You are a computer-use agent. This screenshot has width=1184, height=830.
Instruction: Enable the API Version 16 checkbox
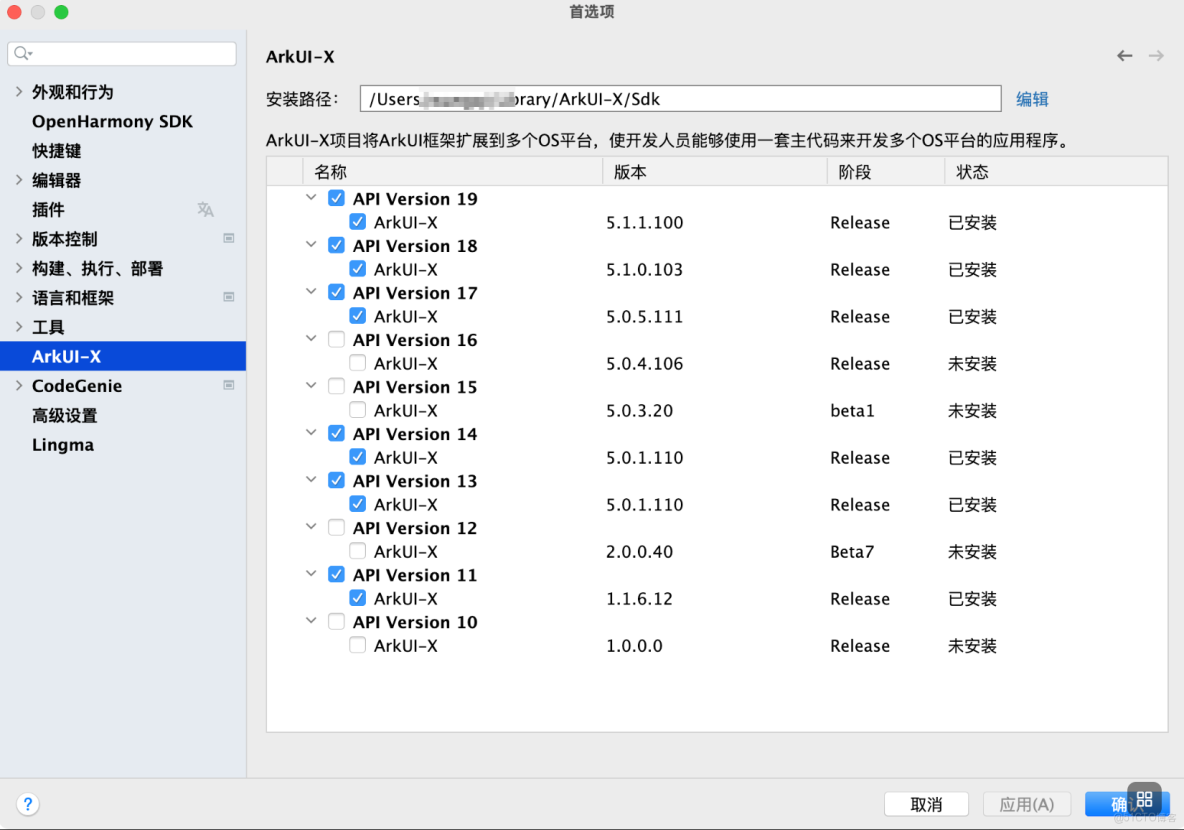(336, 339)
